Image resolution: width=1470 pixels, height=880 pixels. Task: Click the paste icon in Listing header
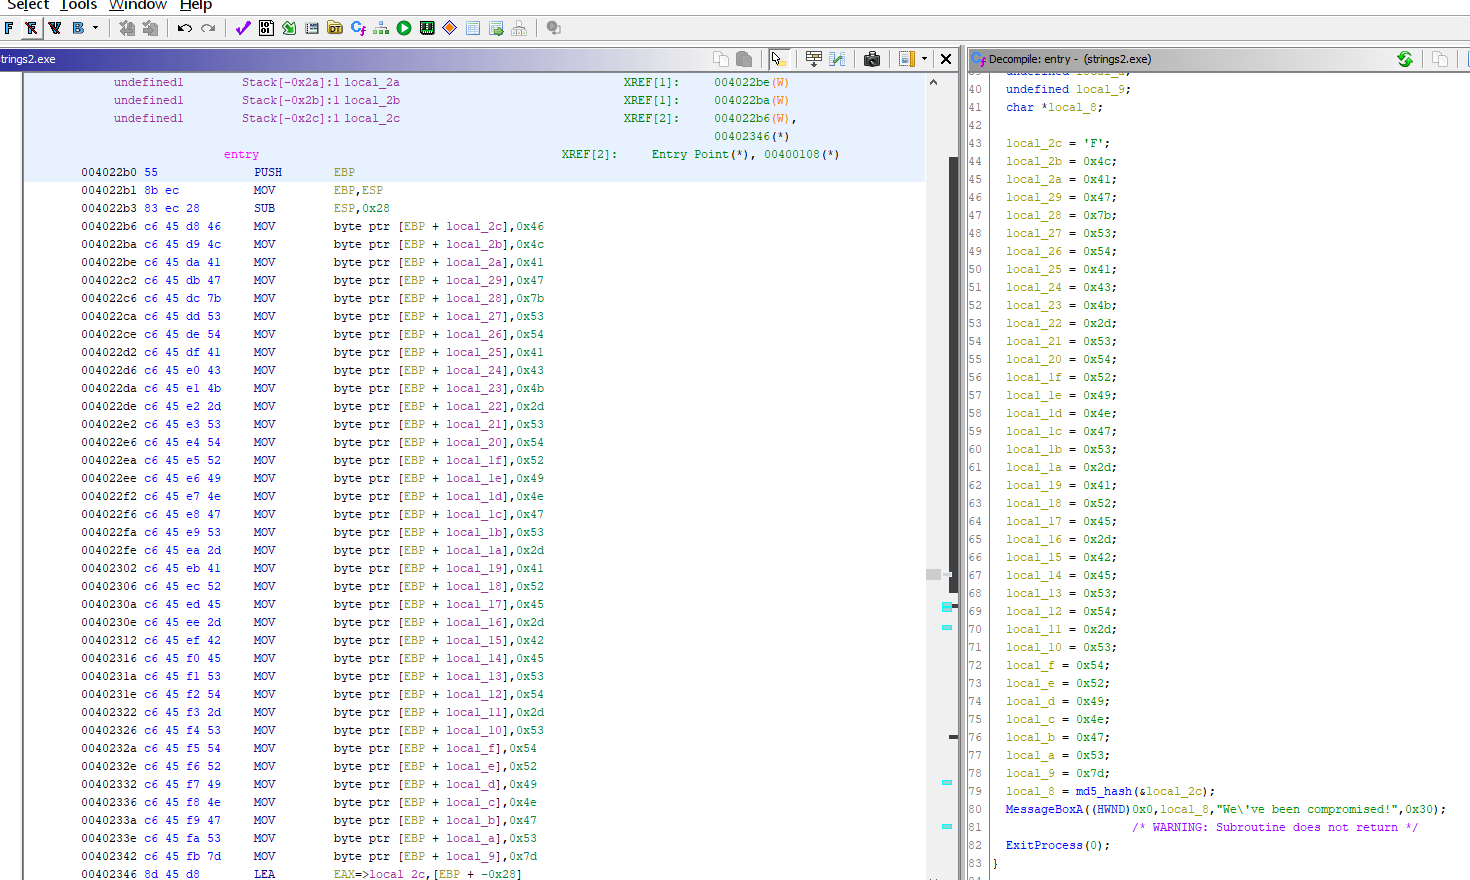pos(744,59)
